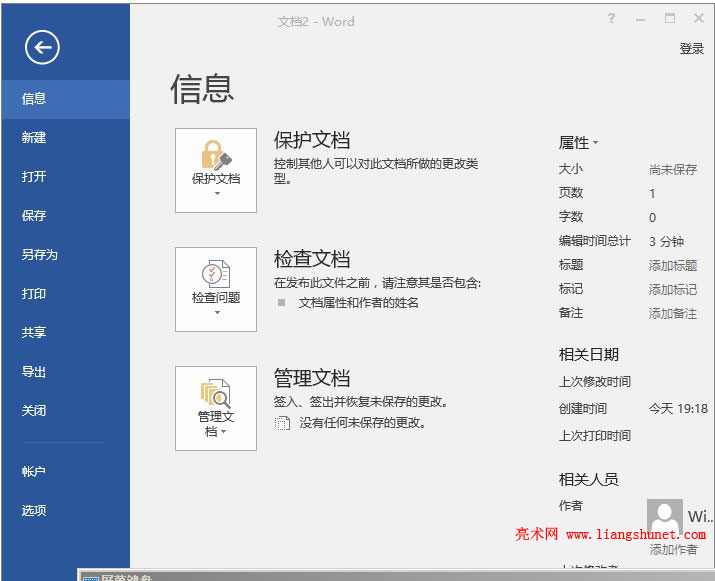Select the 信息 tab in sidebar

pyautogui.click(x=66, y=99)
